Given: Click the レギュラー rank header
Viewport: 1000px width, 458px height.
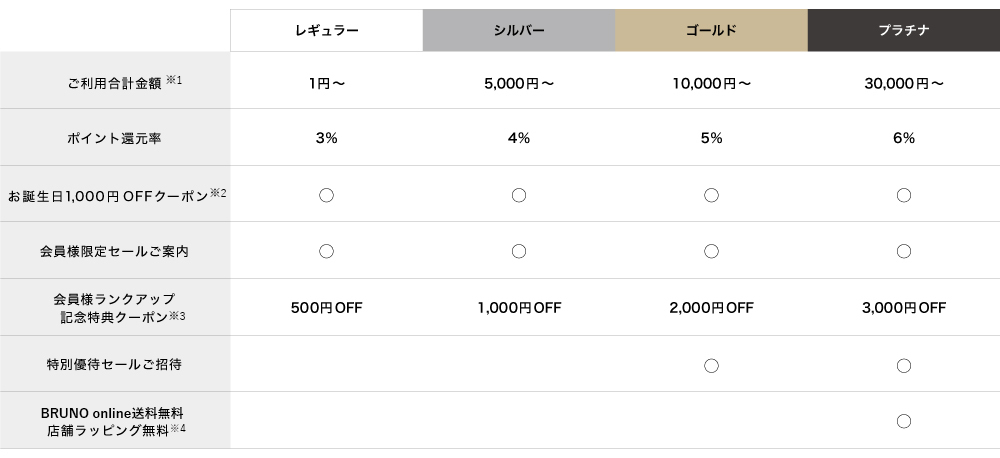Looking at the screenshot, I should [326, 31].
